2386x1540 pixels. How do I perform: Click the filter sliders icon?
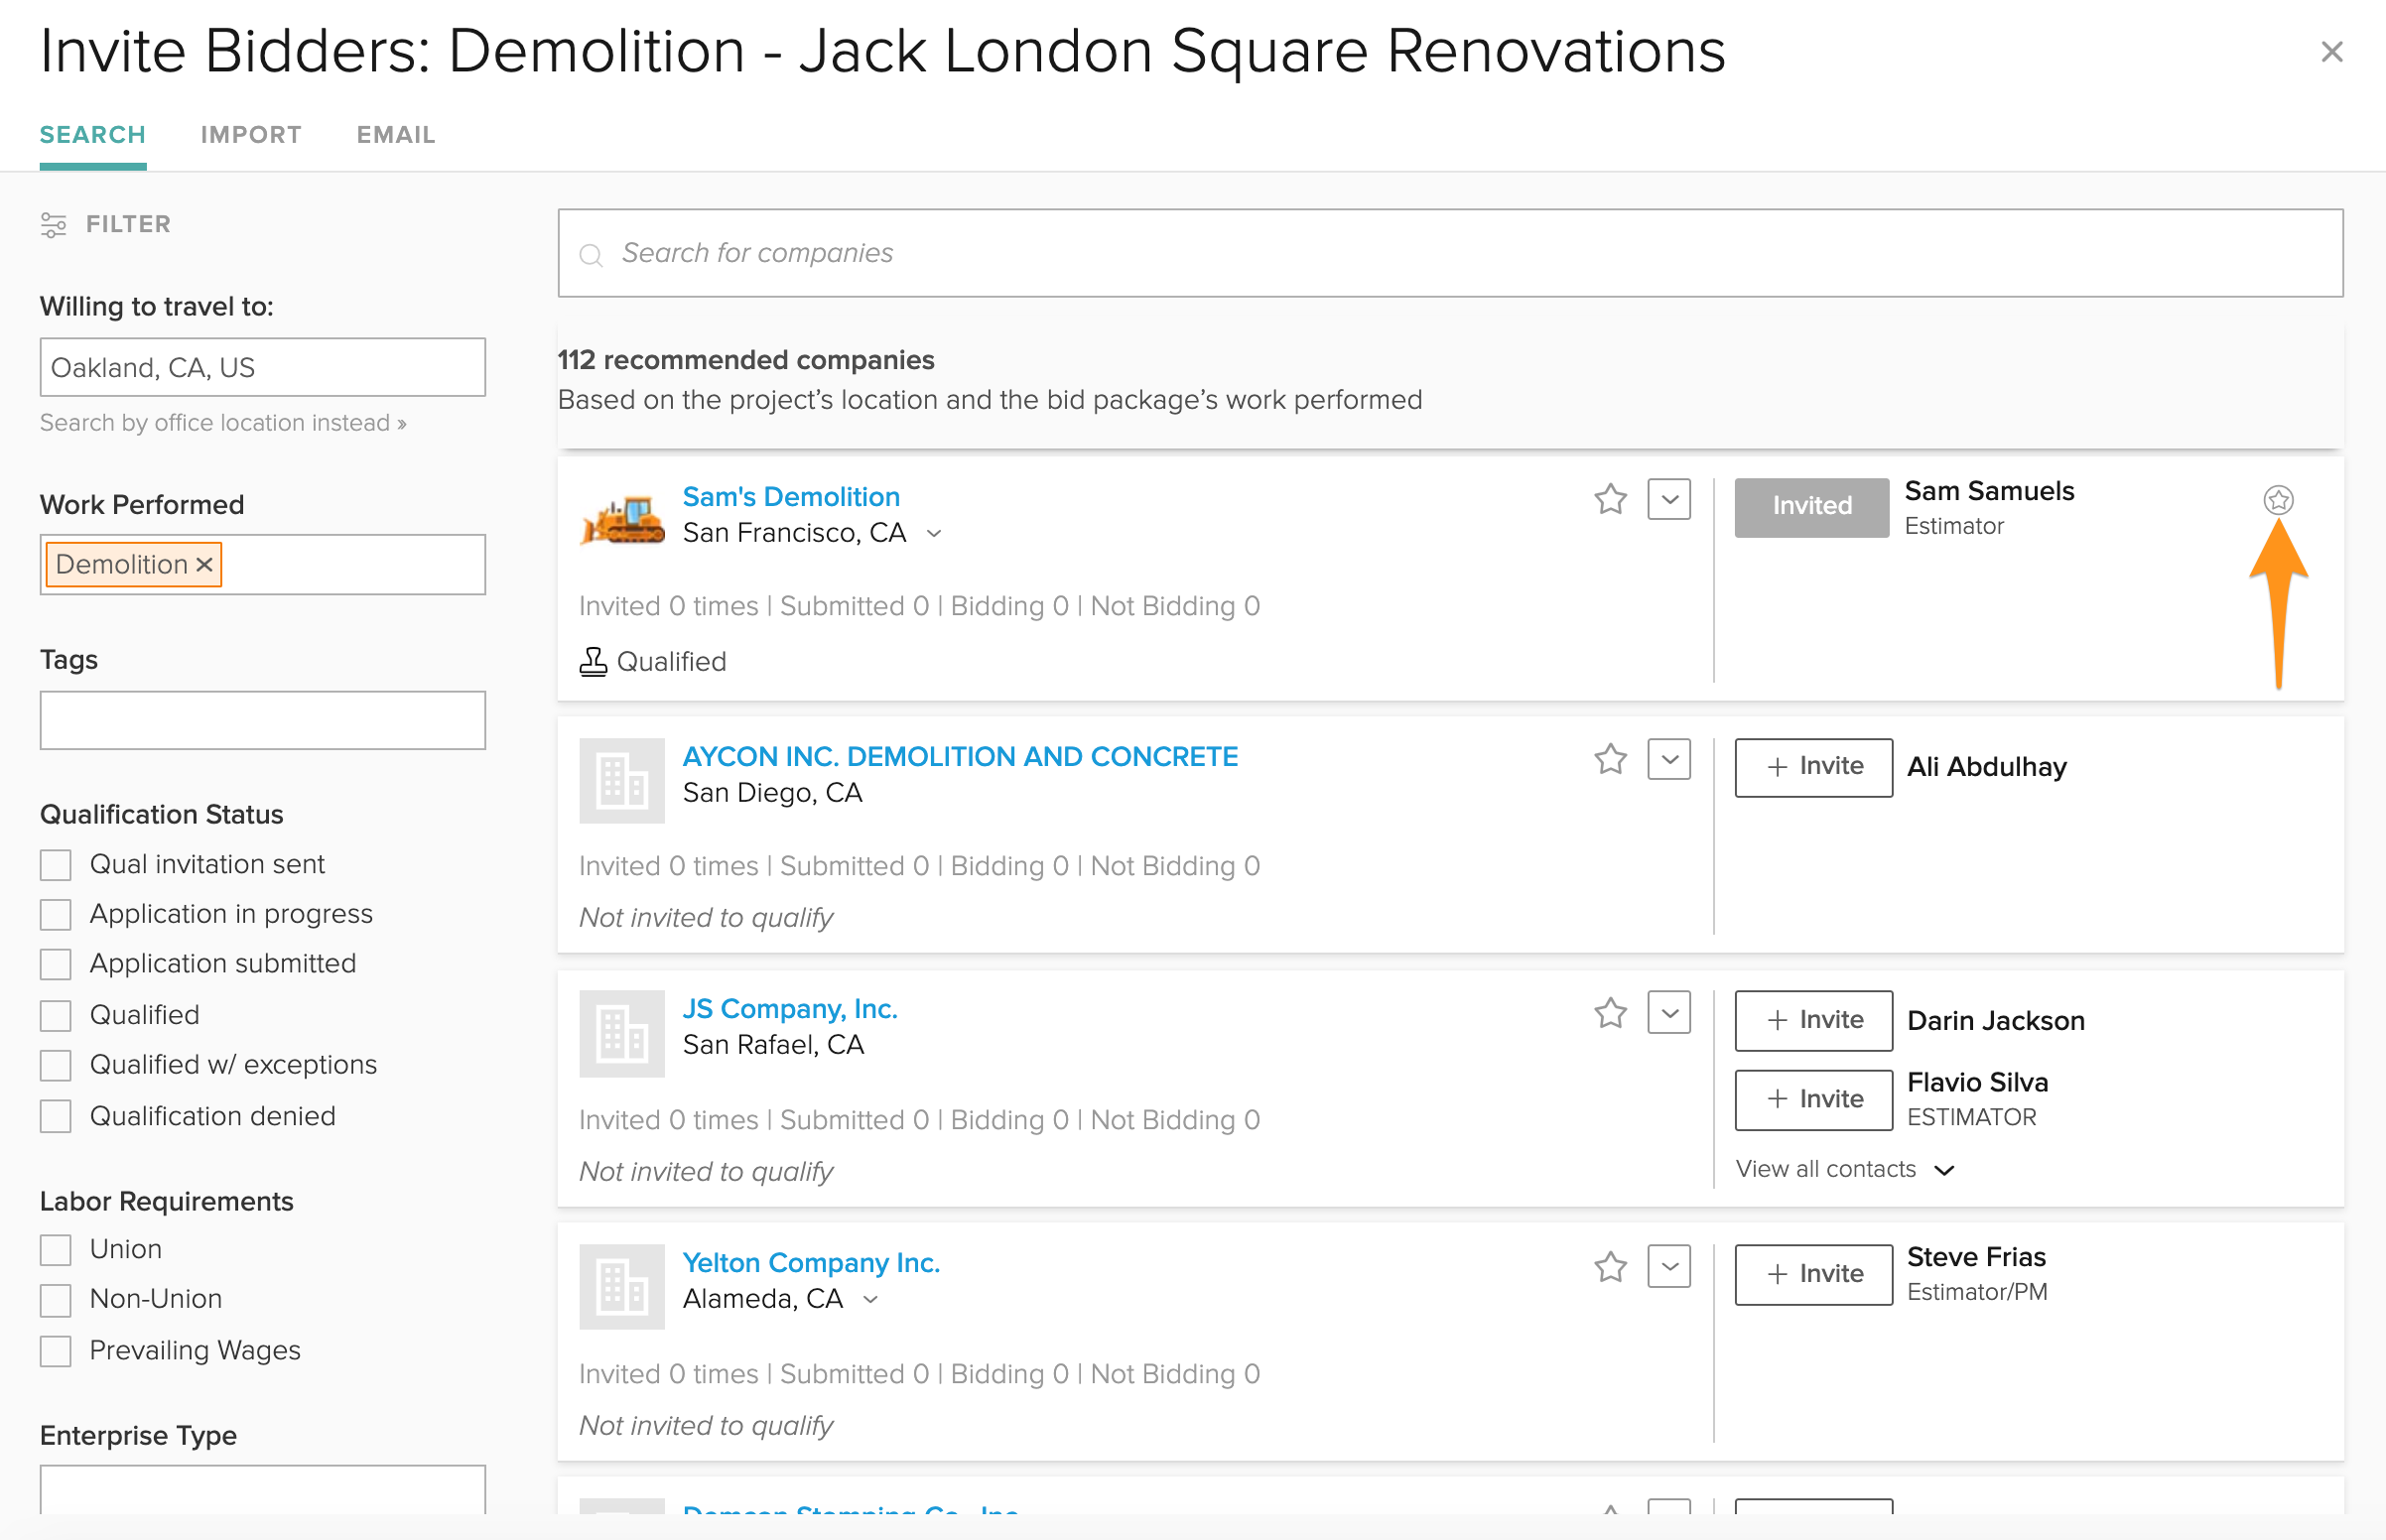pyautogui.click(x=53, y=224)
